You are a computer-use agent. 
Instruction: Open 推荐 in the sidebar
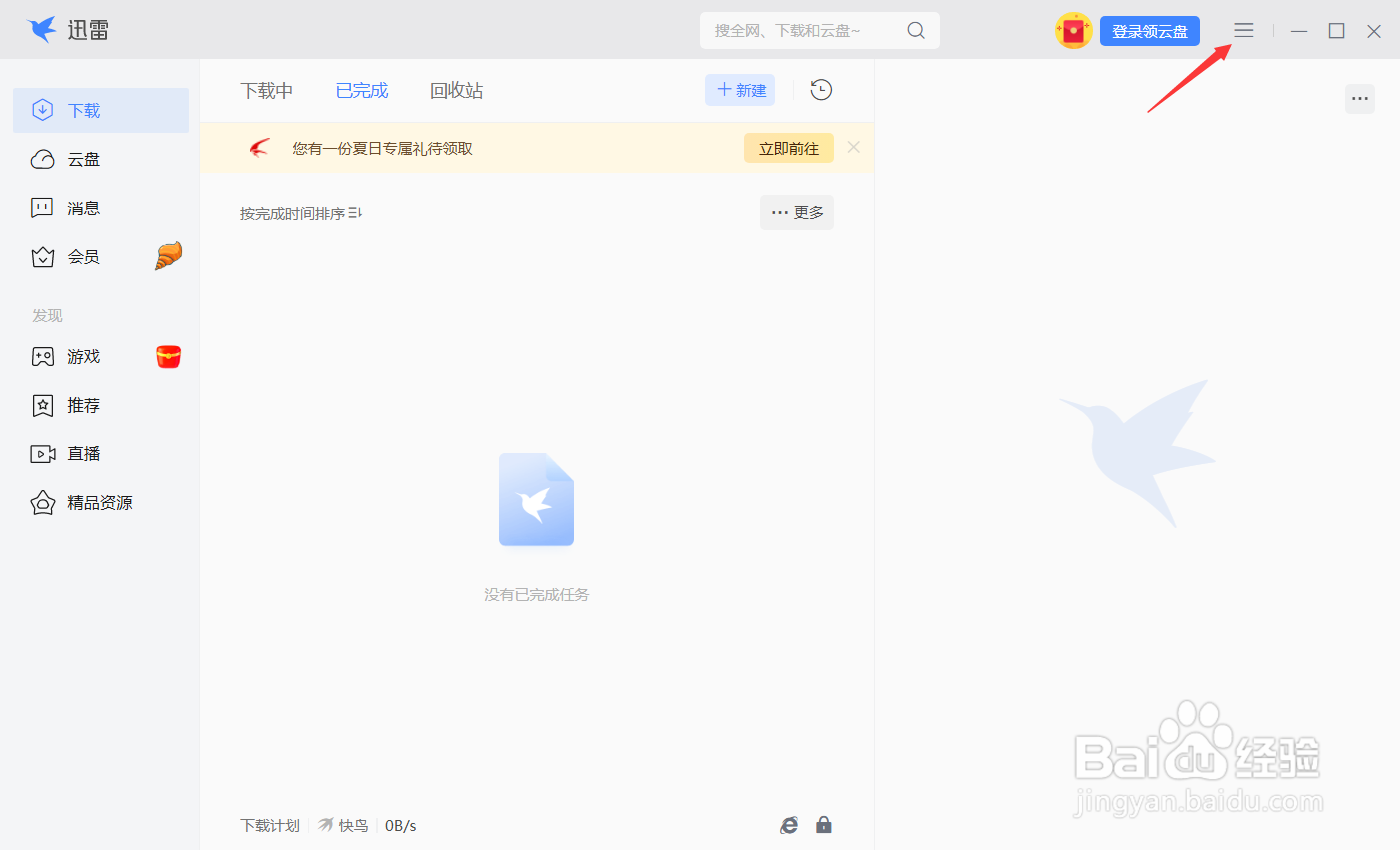click(101, 405)
